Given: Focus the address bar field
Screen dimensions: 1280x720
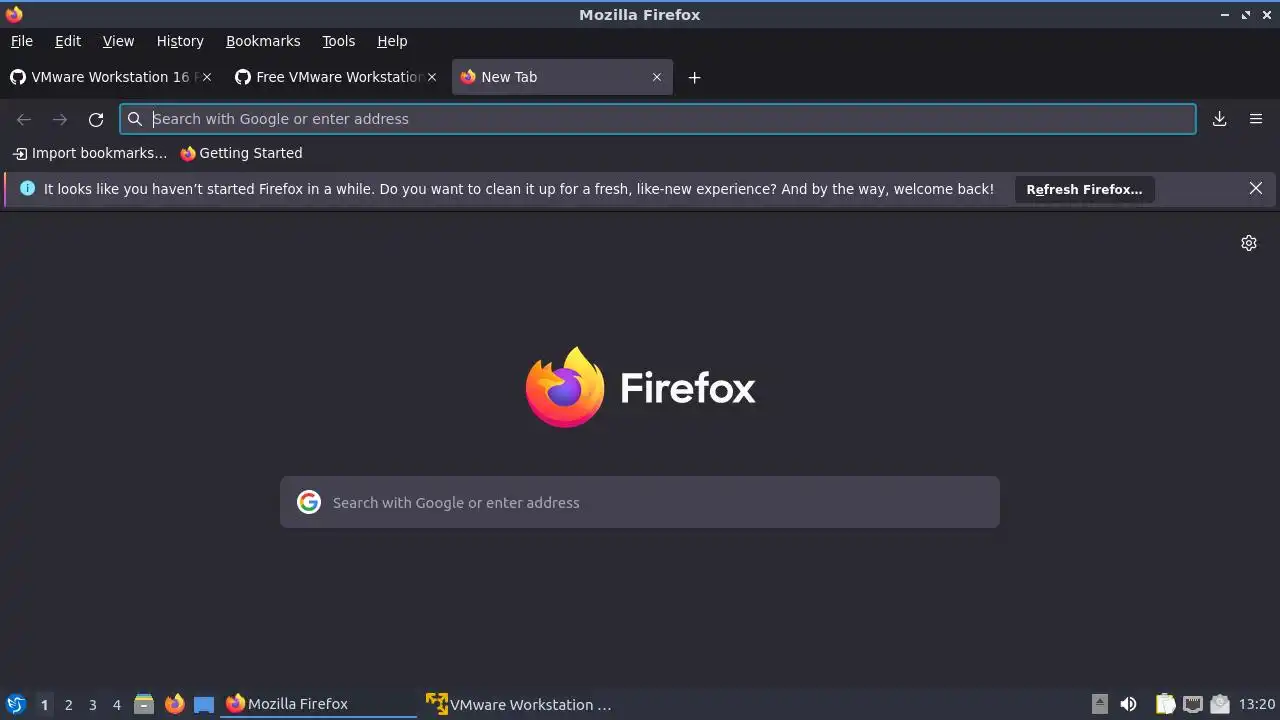Looking at the screenshot, I should tap(658, 119).
